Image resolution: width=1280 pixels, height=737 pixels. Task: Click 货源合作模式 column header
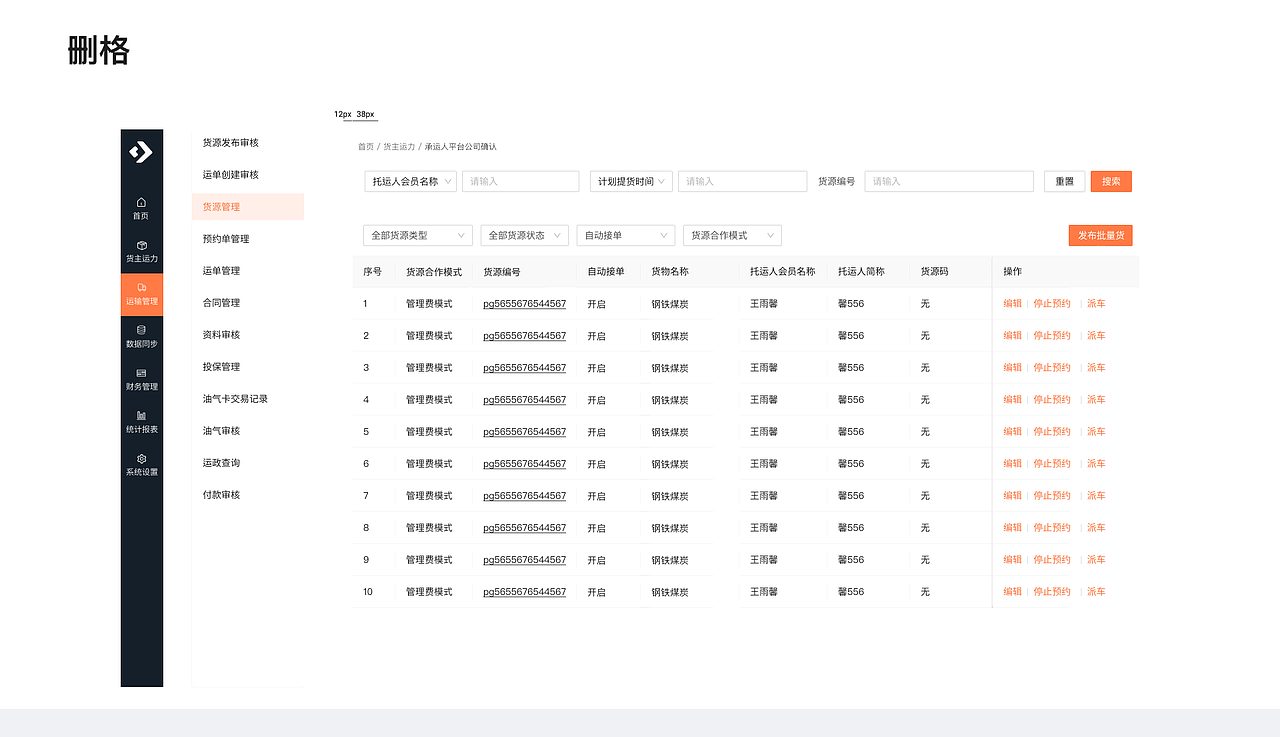click(x=434, y=272)
